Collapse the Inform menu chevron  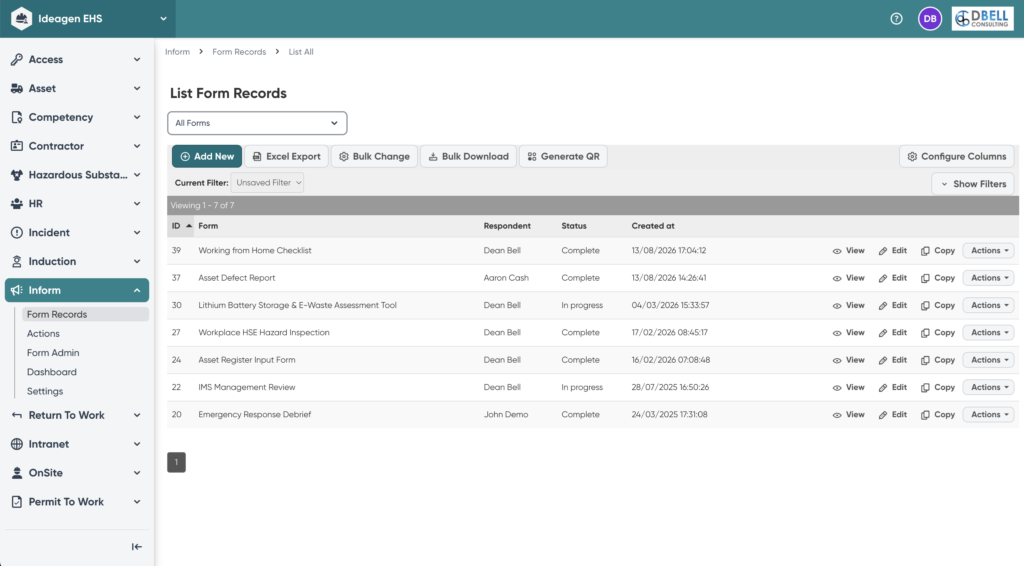coord(137,290)
